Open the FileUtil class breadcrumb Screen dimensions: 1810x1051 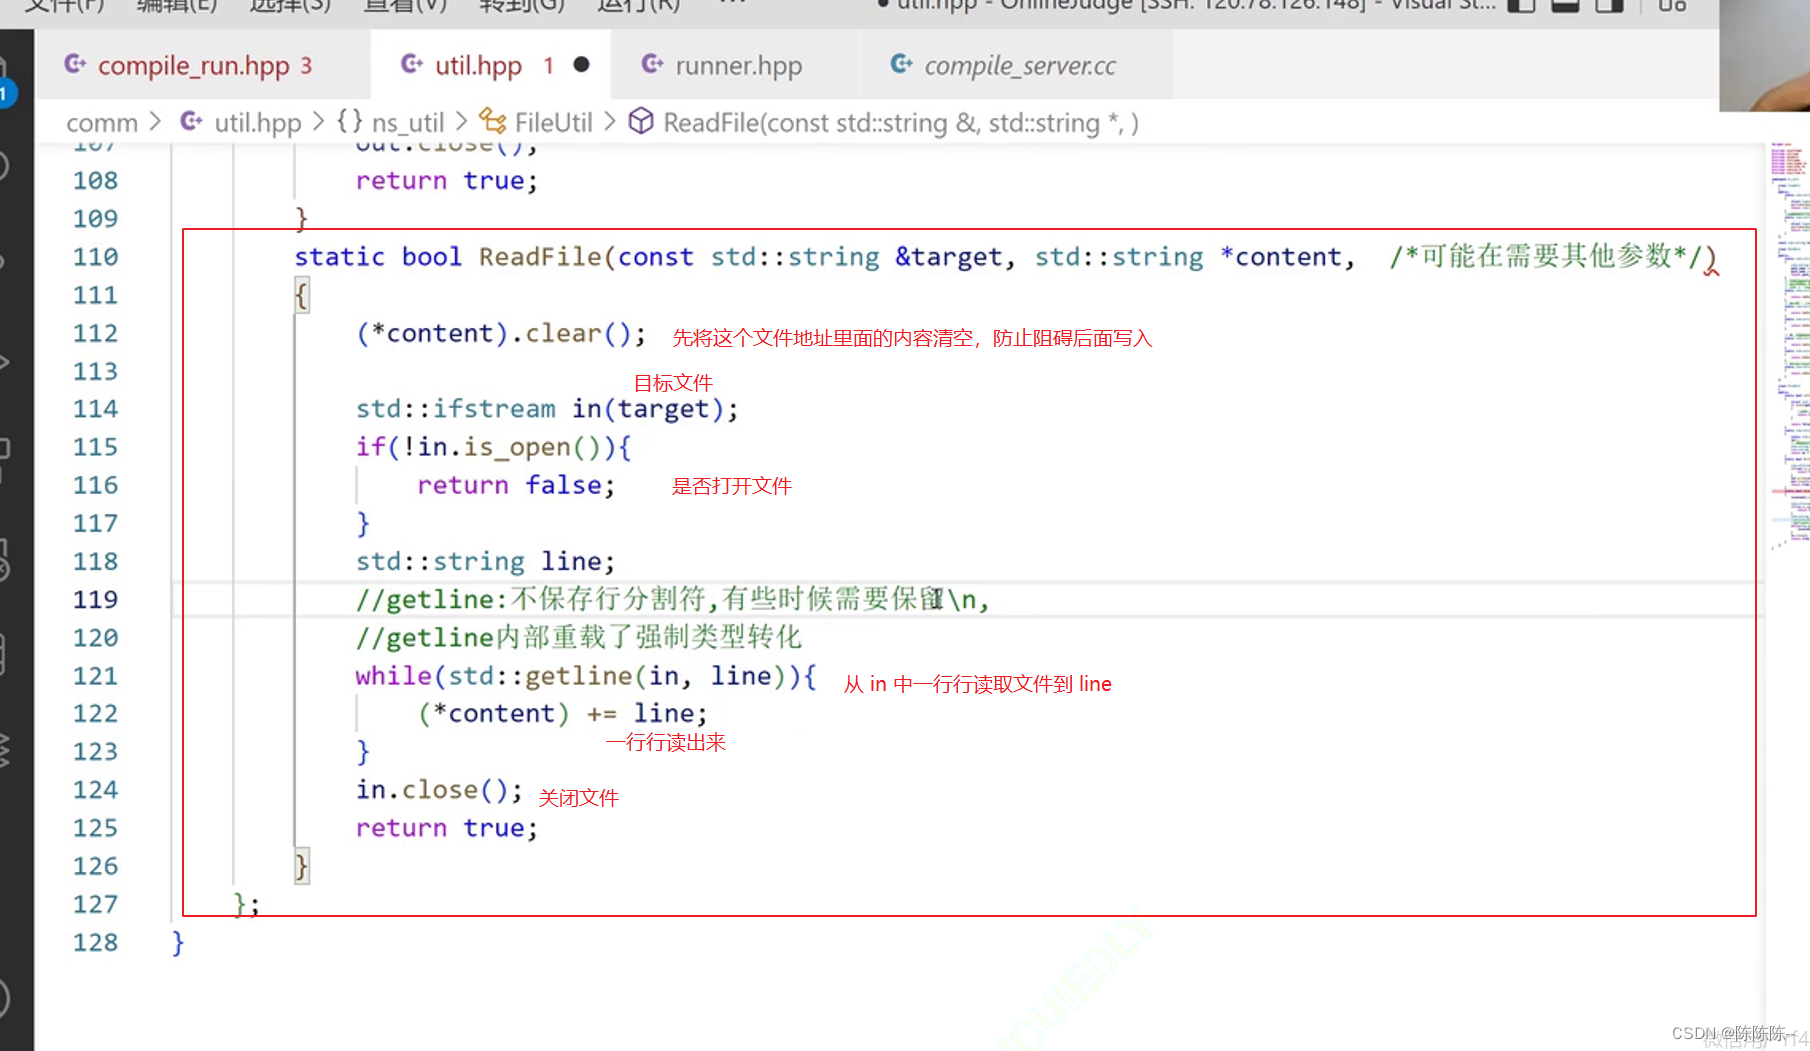tap(553, 123)
